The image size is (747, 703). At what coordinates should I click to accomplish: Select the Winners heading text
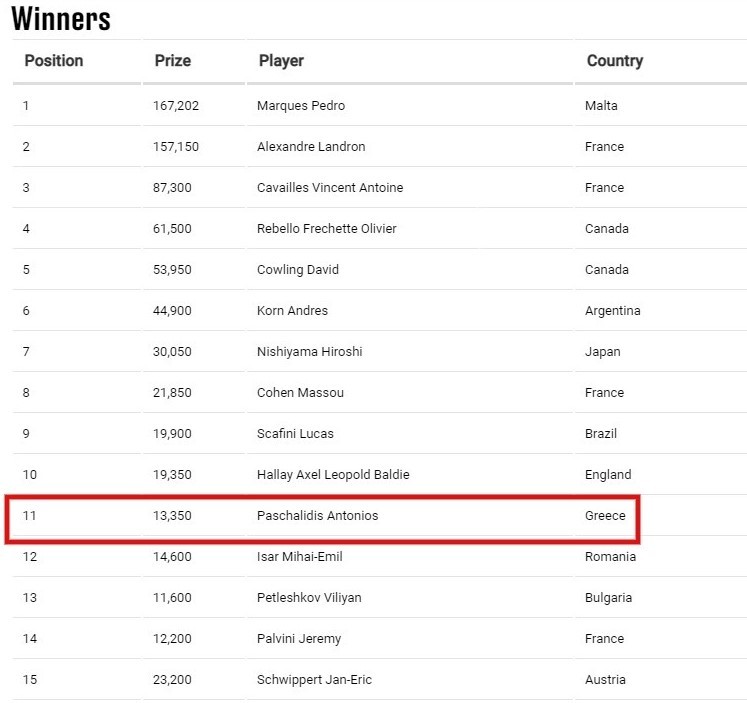[x=61, y=18]
